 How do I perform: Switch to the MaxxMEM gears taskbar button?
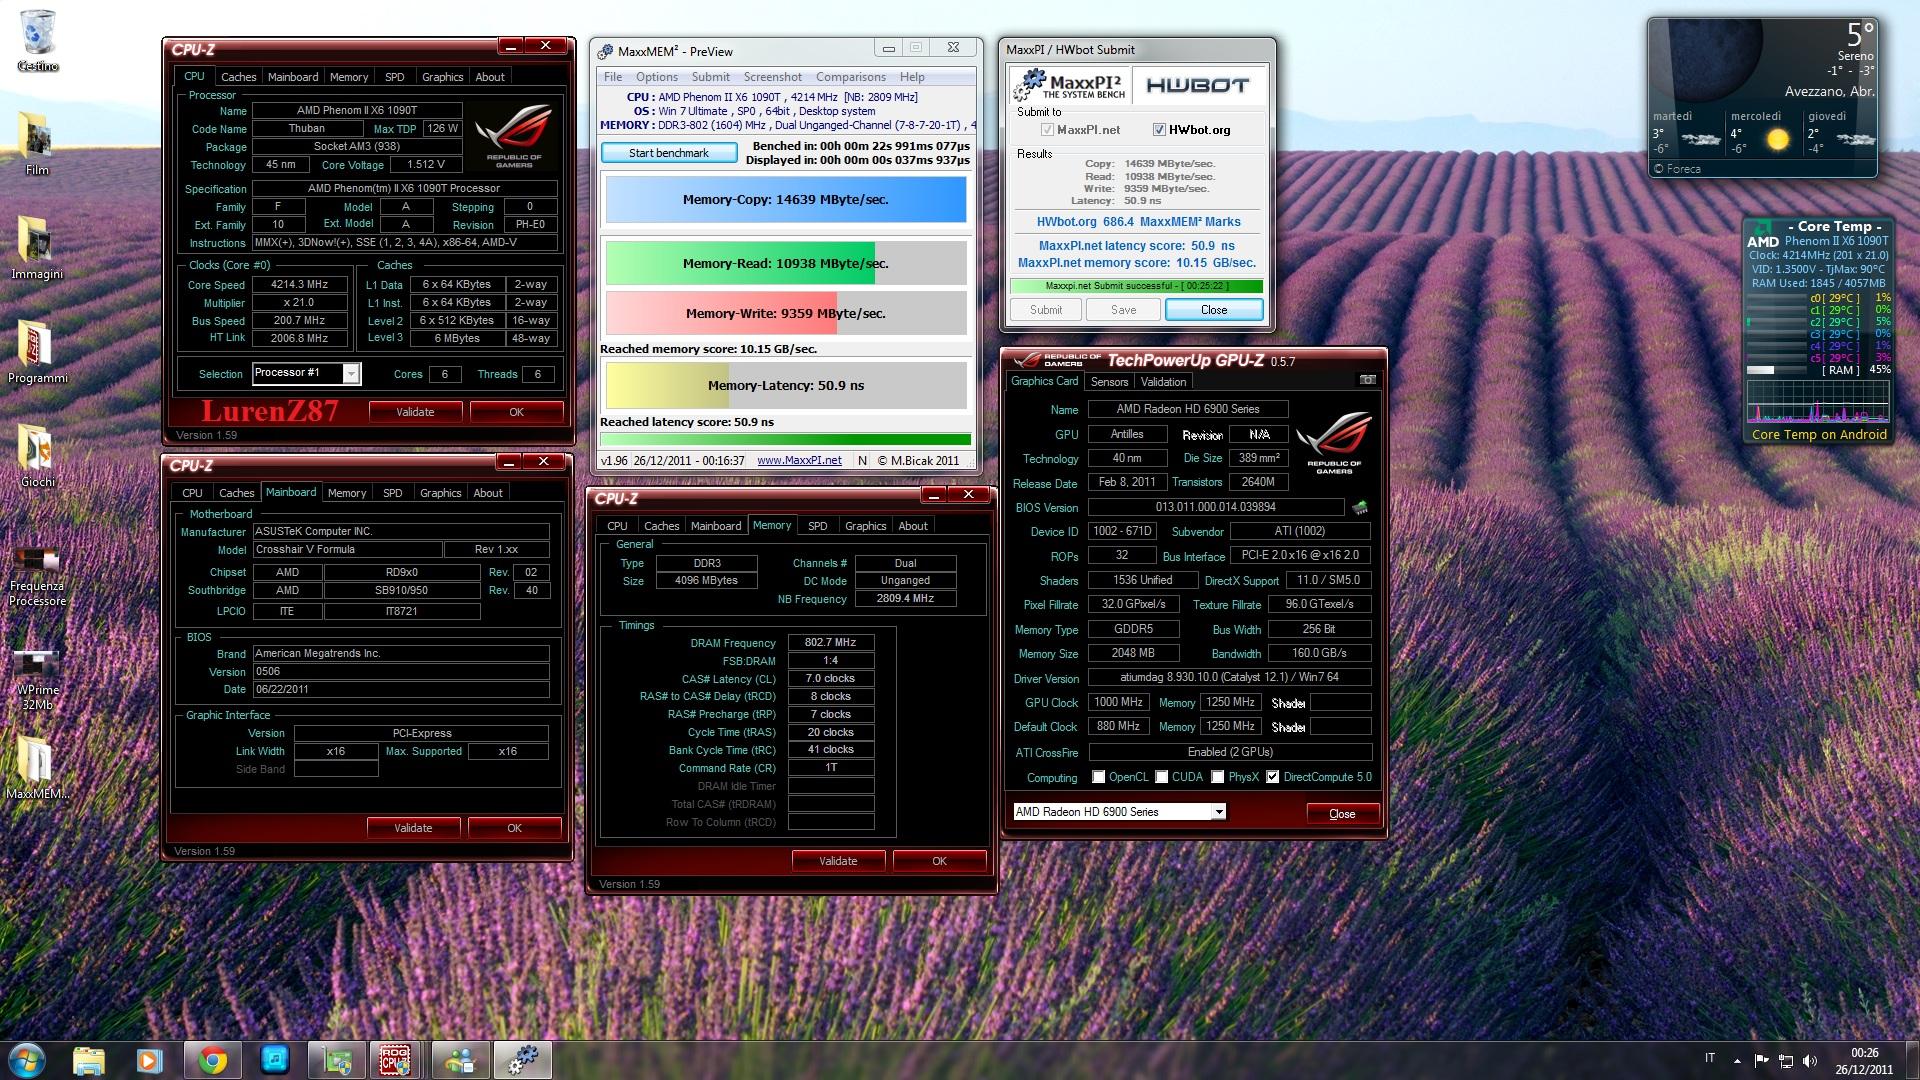(522, 1059)
